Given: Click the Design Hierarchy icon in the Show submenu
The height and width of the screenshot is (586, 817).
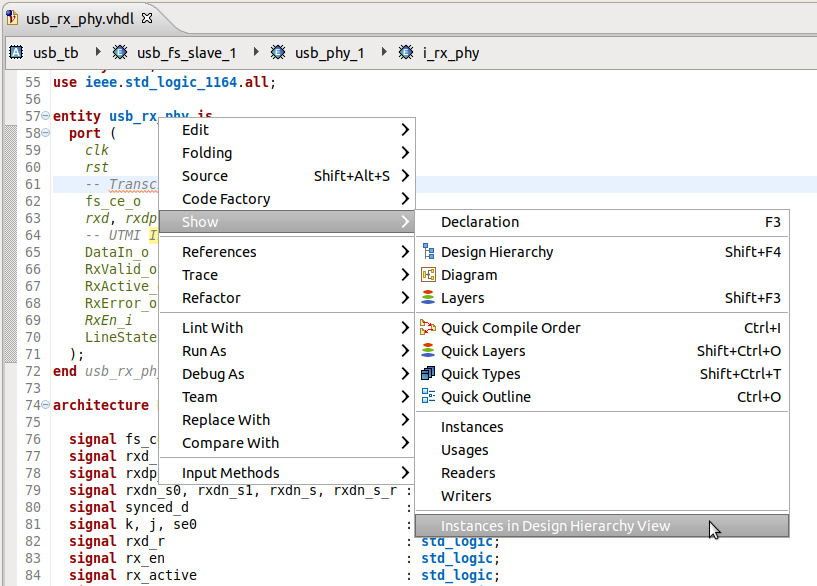Looking at the screenshot, I should tap(431, 252).
